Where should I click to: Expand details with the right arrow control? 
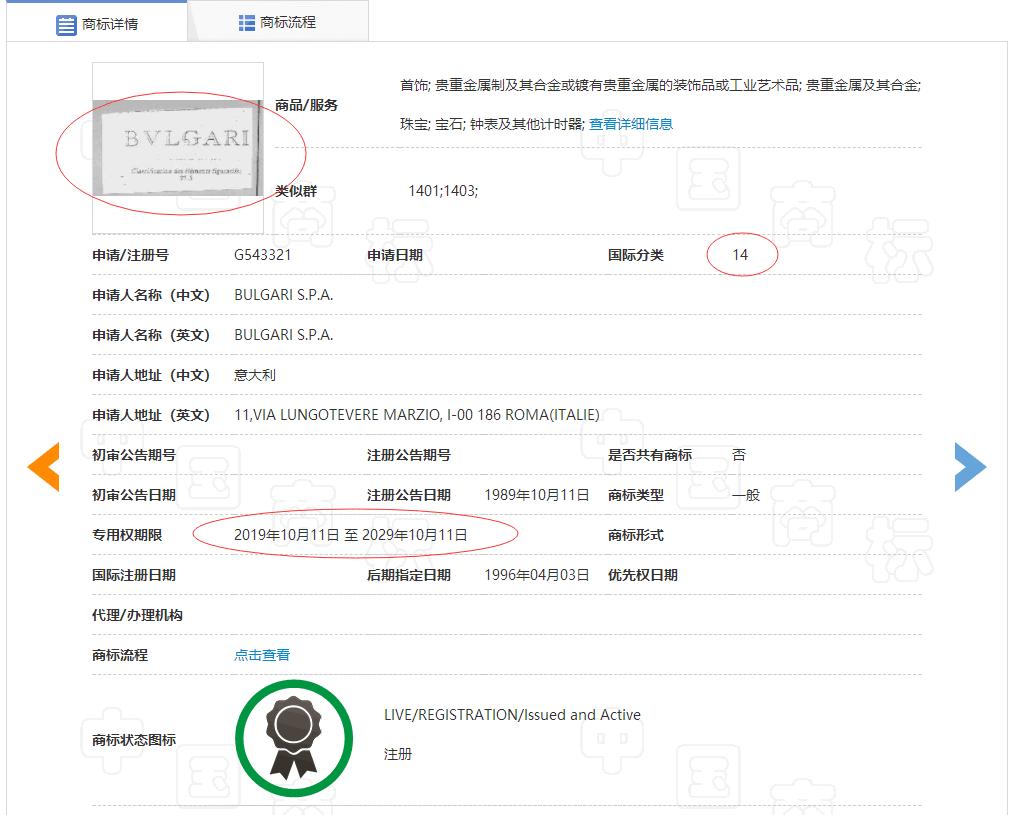(971, 465)
